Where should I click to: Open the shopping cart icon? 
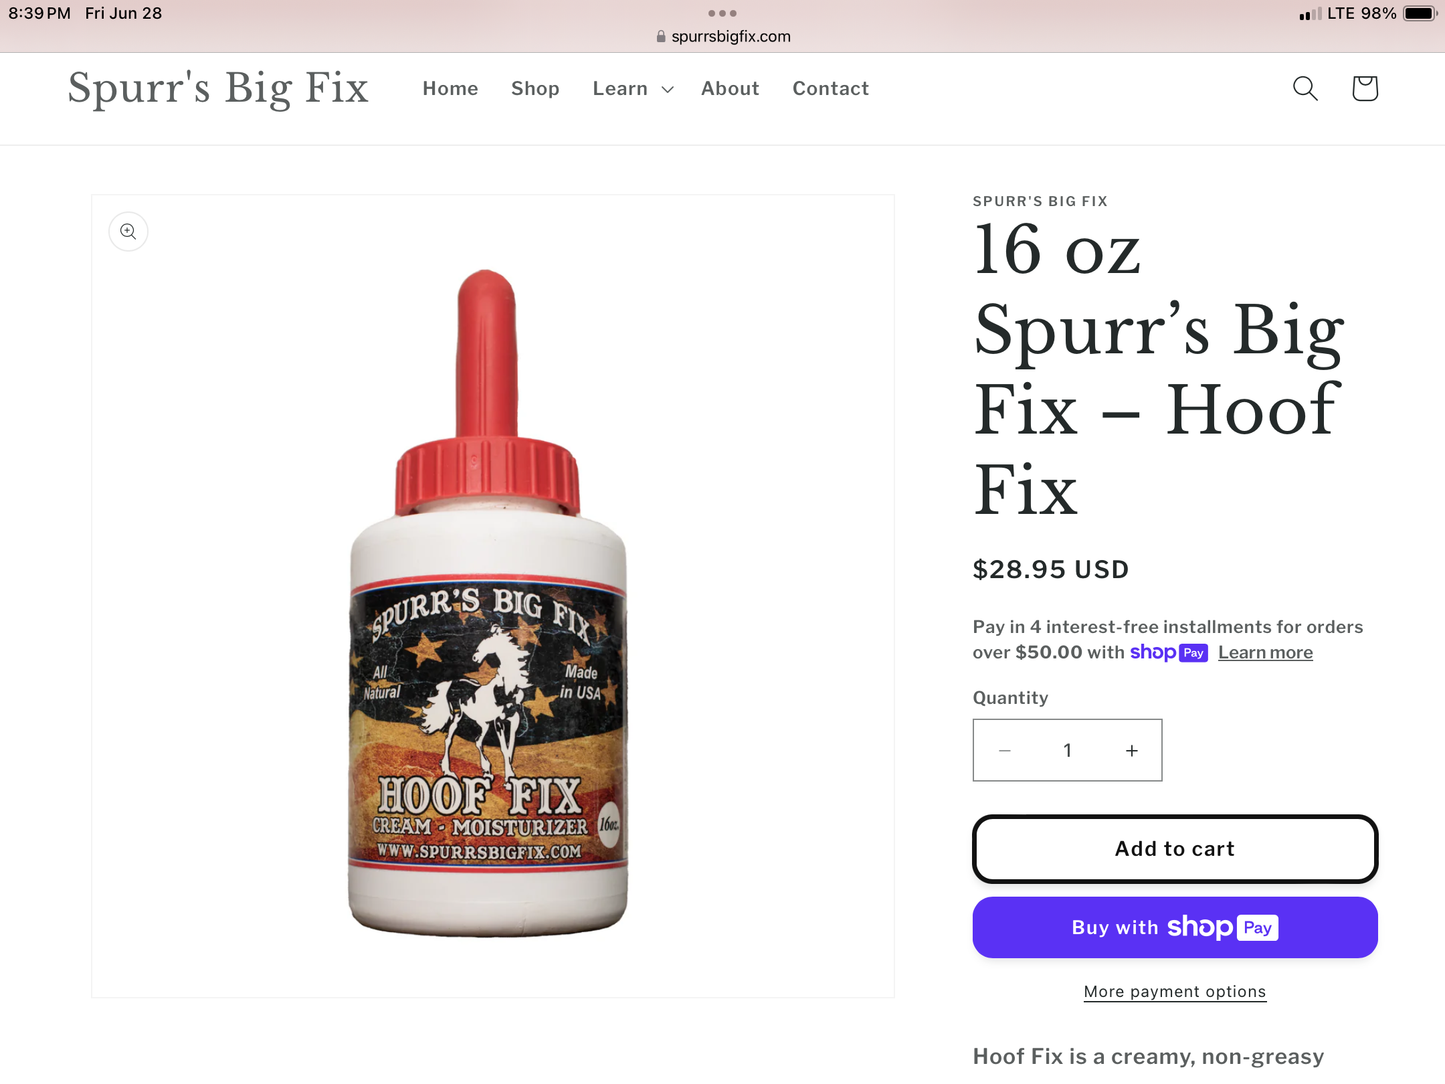point(1365,88)
